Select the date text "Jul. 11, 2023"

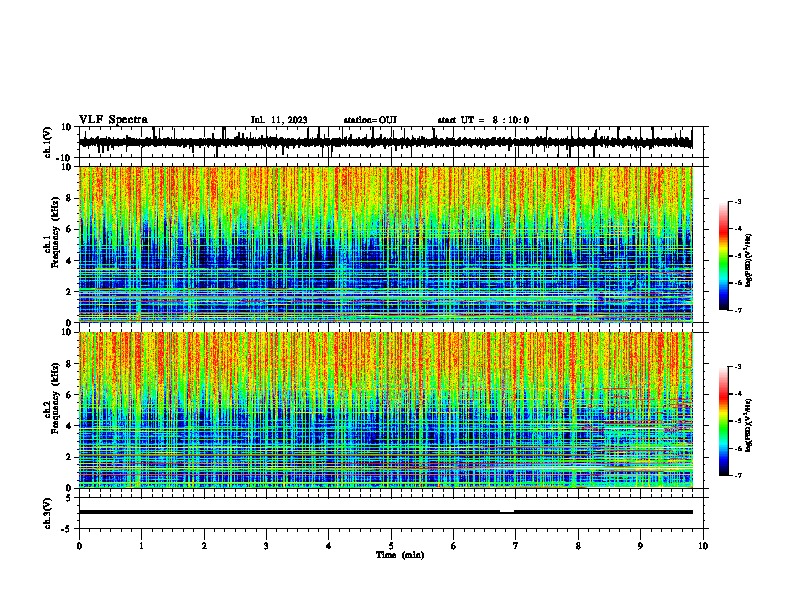pyautogui.click(x=279, y=120)
